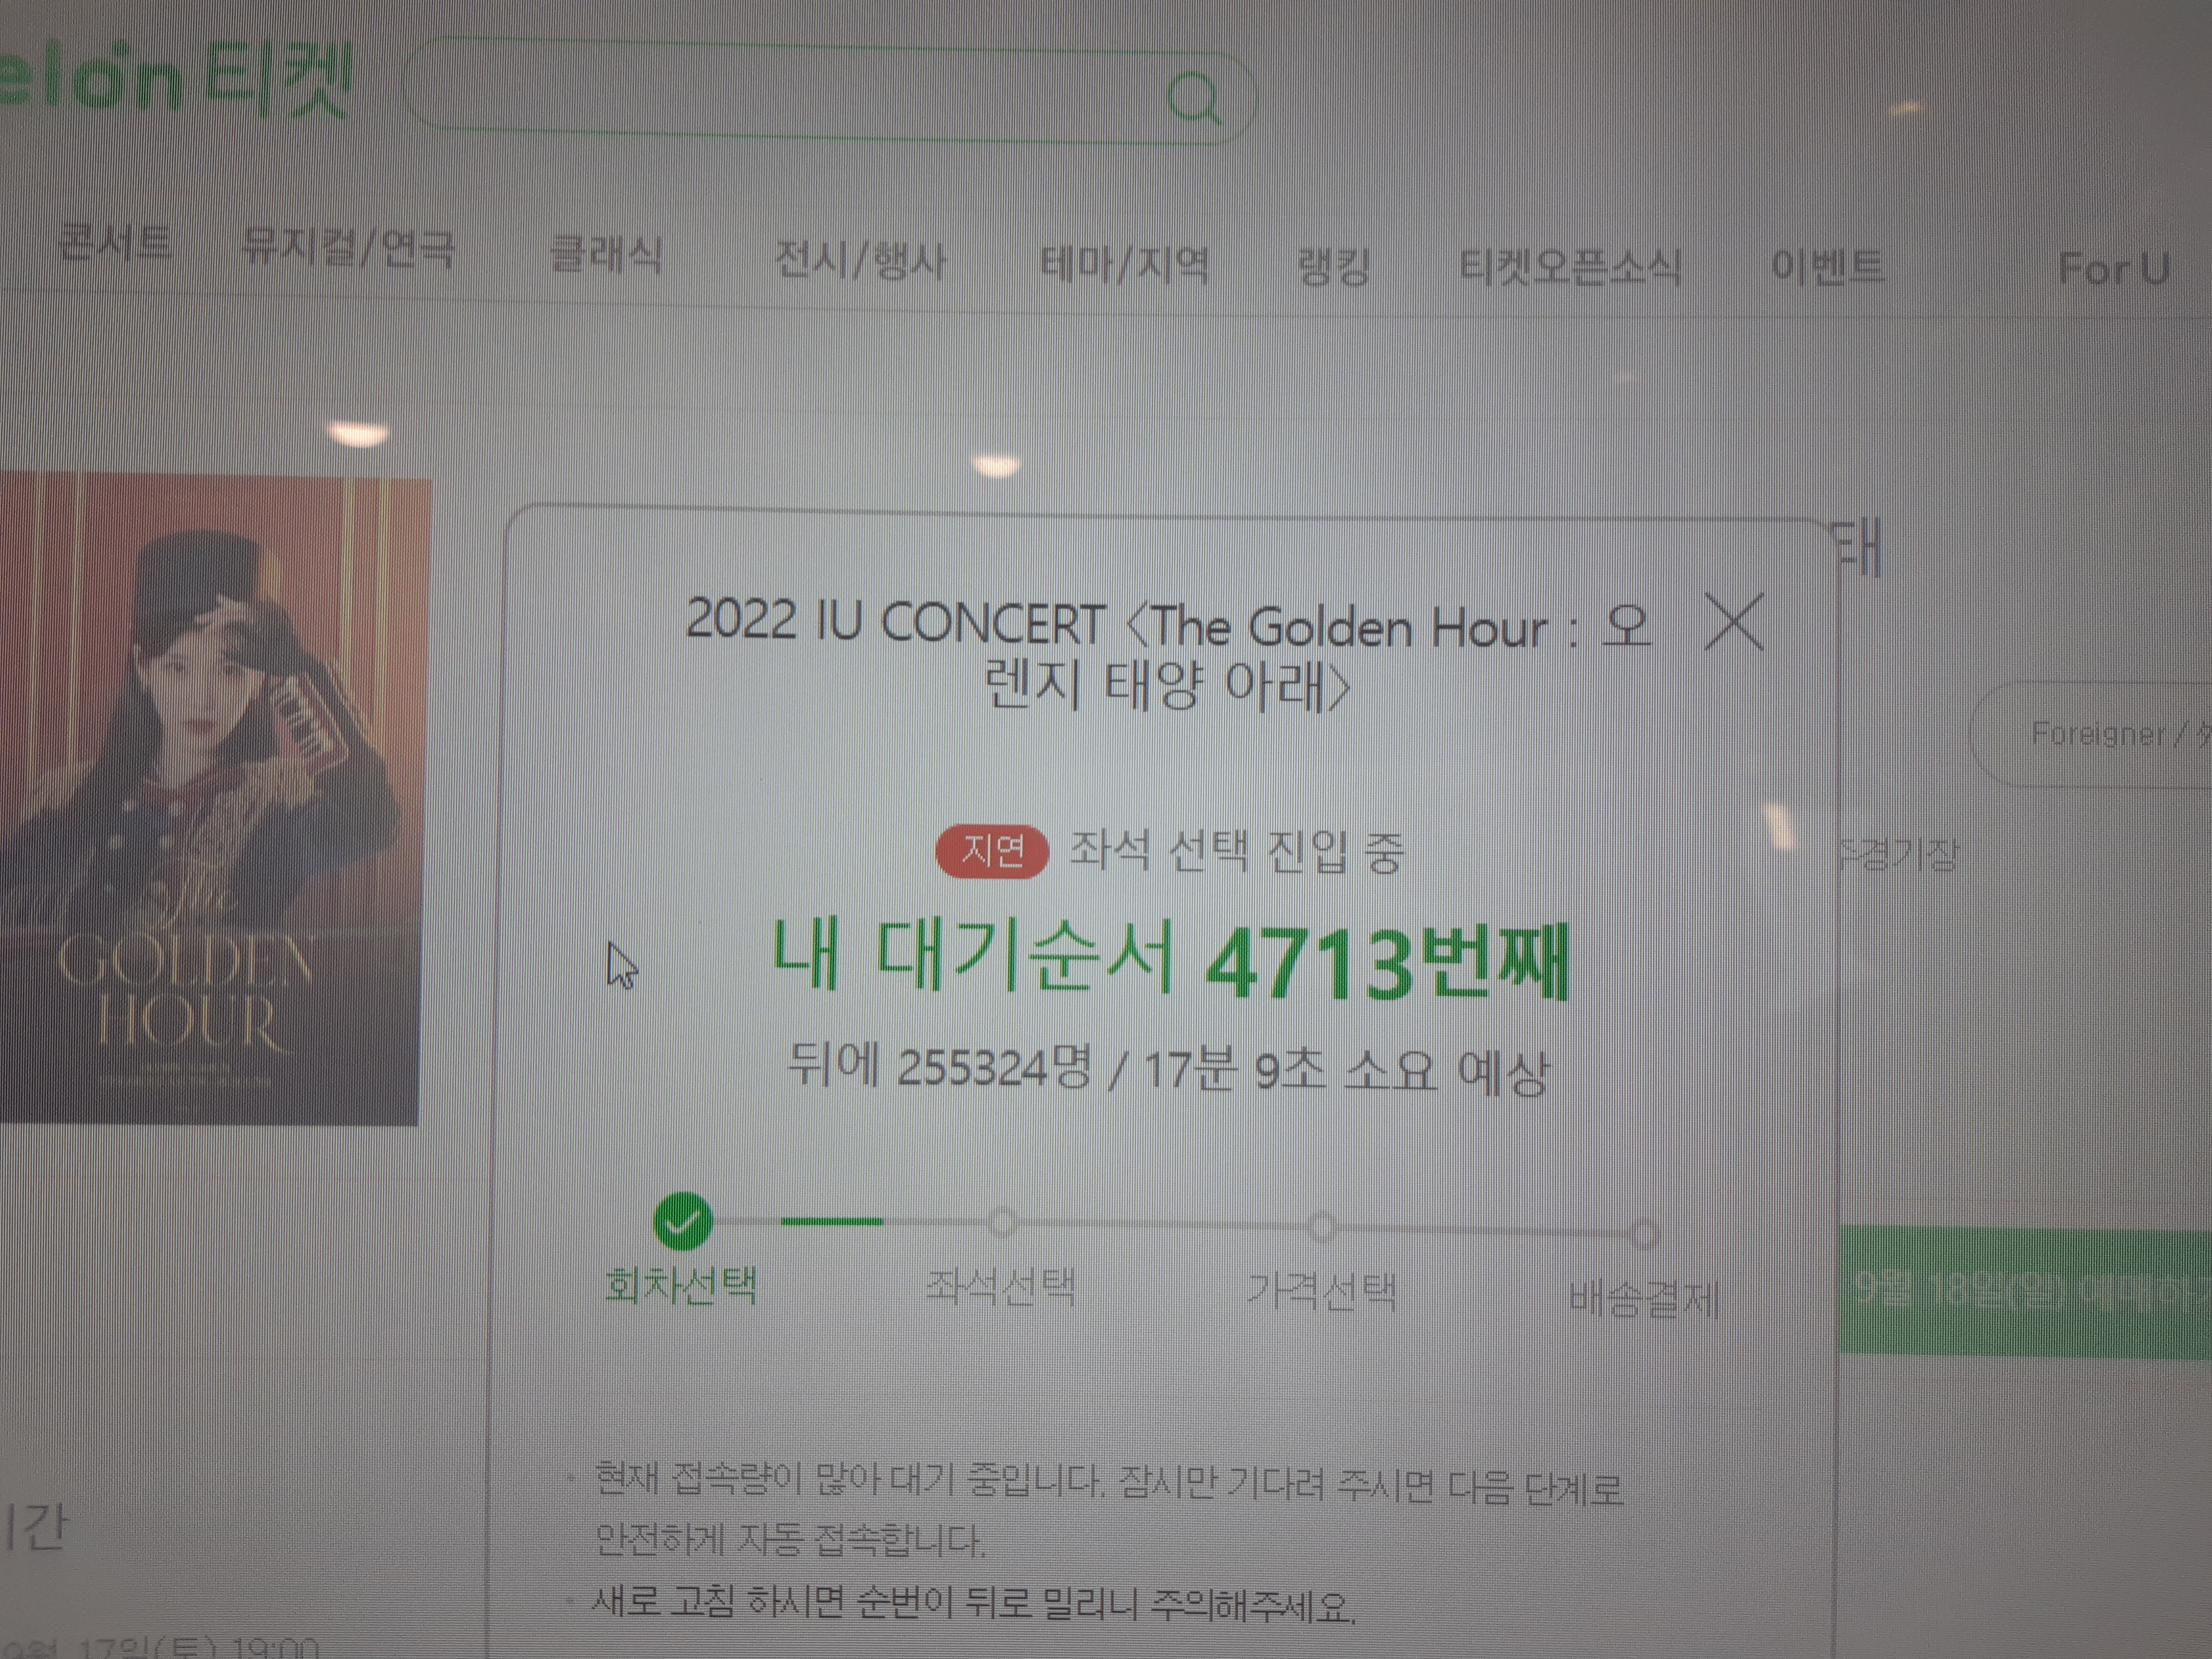View the 랭킹 page

click(1334, 266)
